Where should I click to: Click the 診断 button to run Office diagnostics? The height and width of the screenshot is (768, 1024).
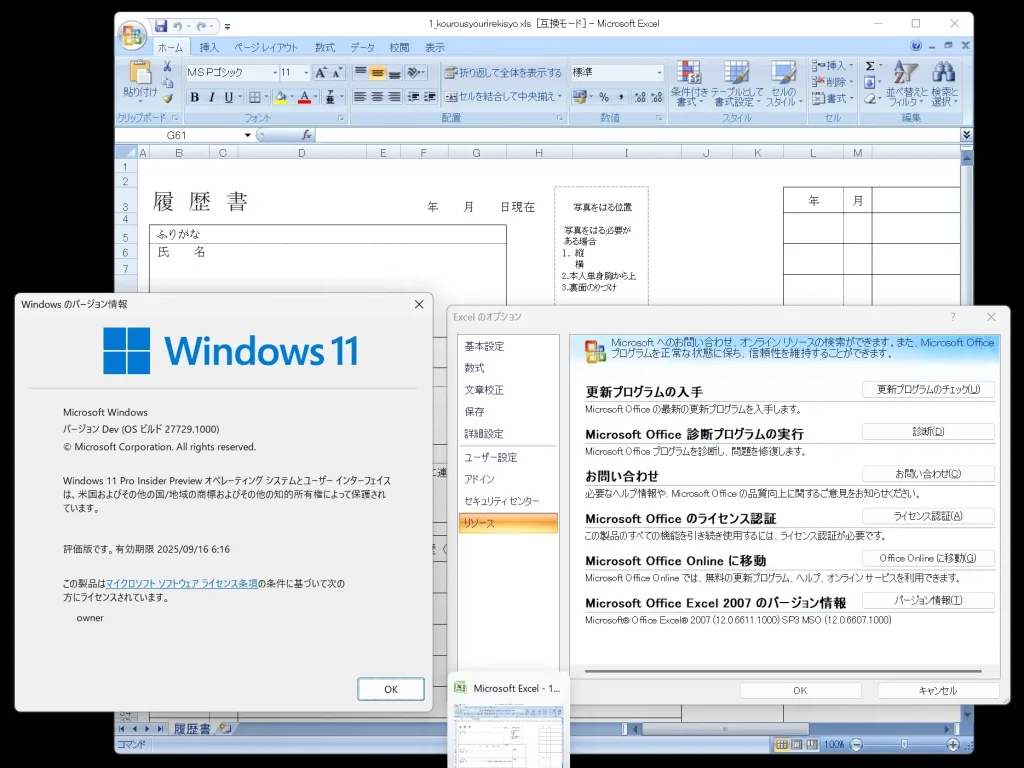[x=928, y=431]
